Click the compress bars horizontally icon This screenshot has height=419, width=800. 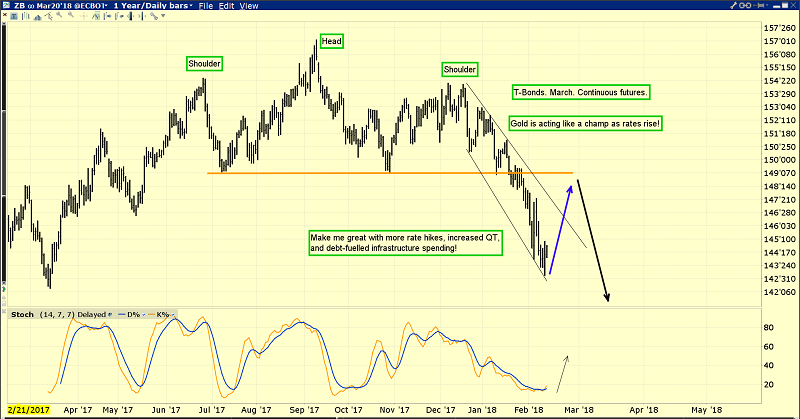[131, 16]
